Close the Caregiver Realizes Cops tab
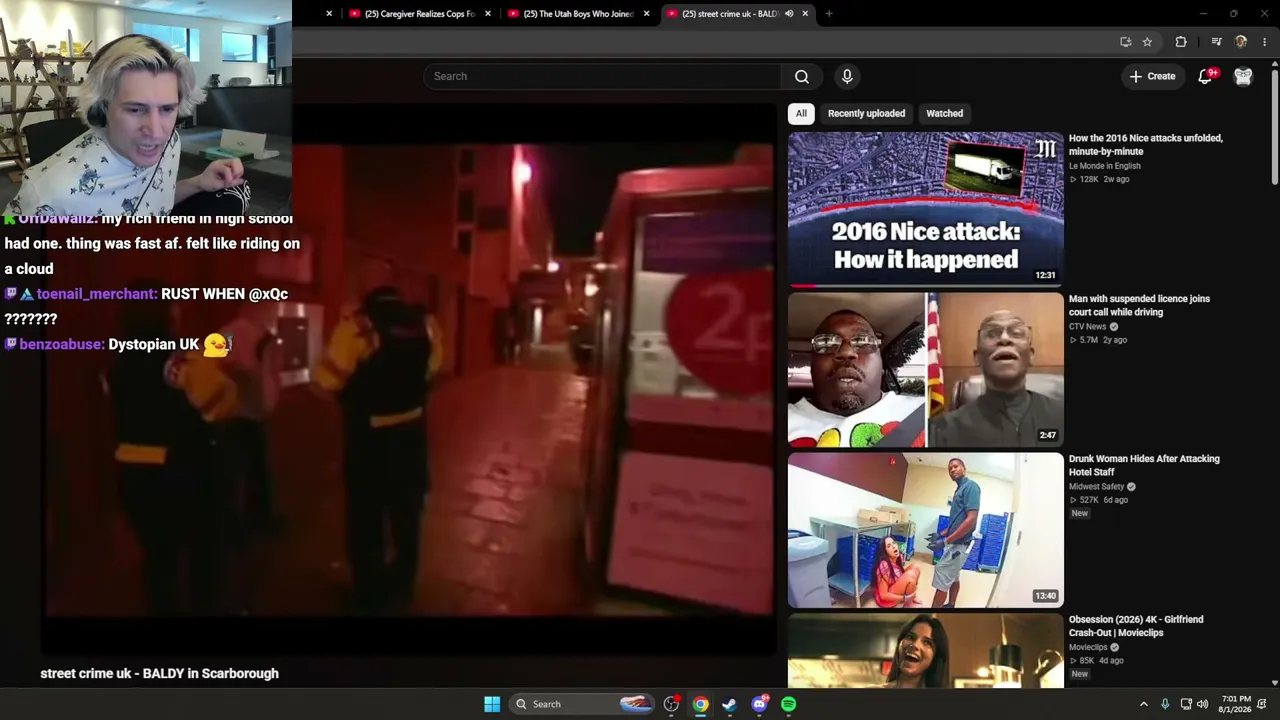 pyautogui.click(x=488, y=14)
